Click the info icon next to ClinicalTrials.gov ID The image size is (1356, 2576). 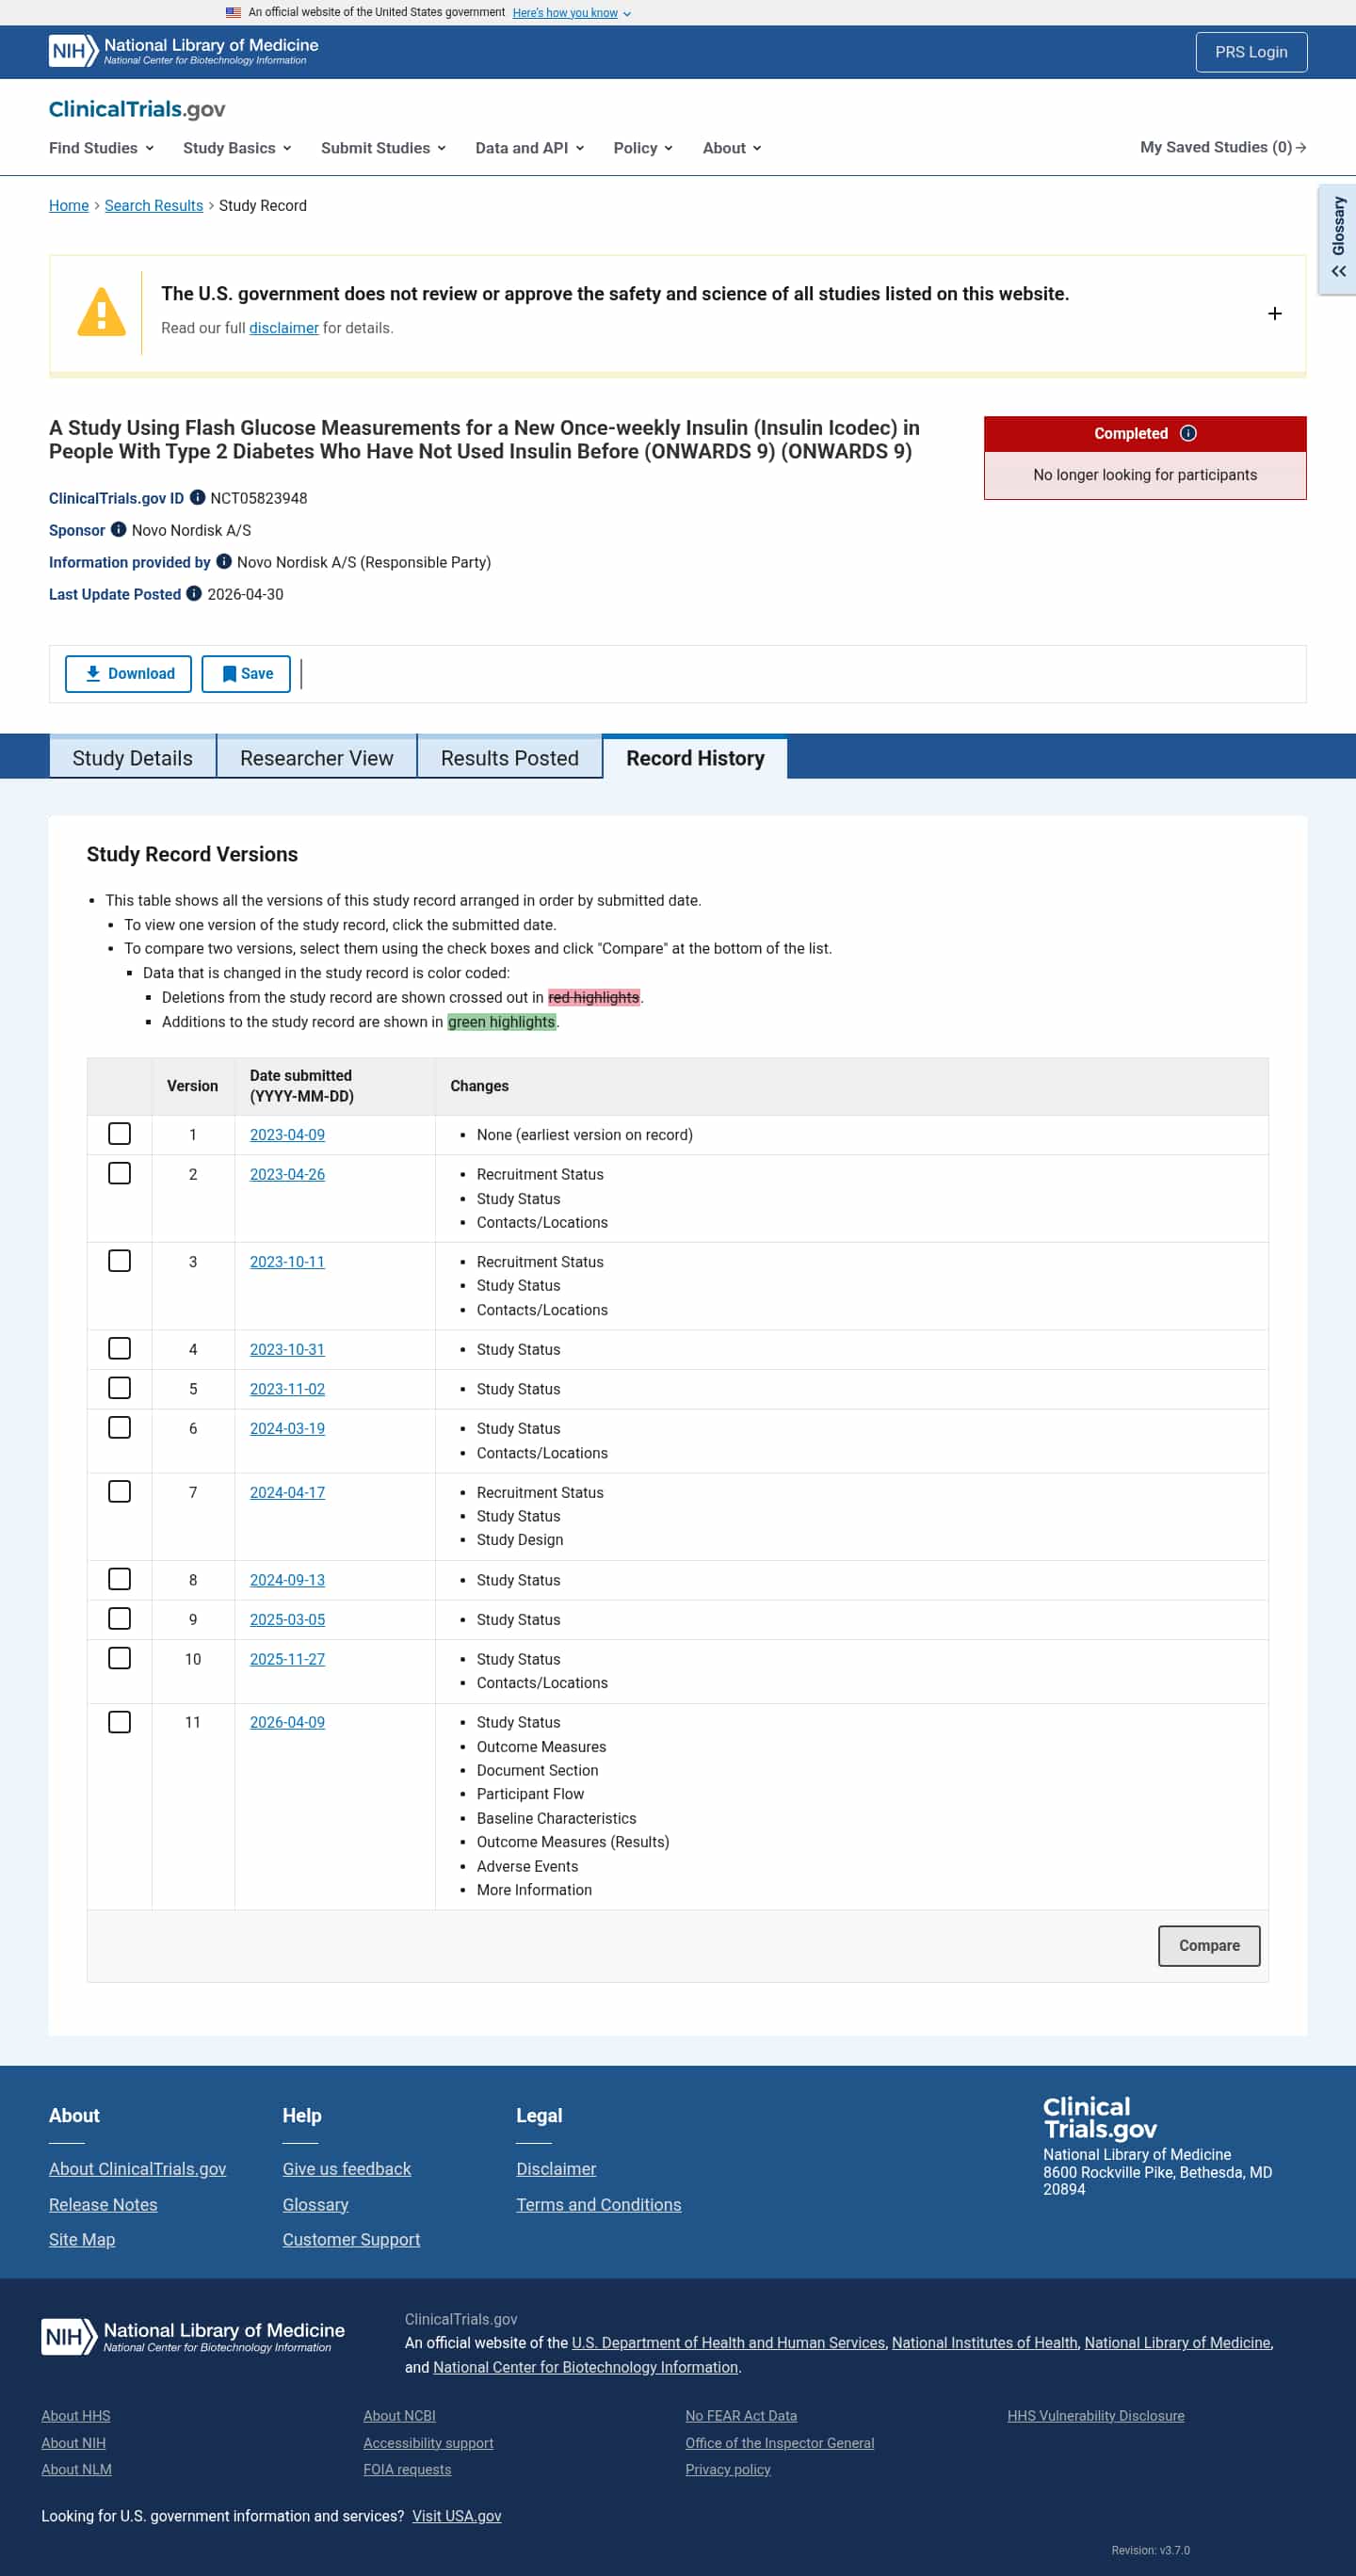tap(197, 497)
